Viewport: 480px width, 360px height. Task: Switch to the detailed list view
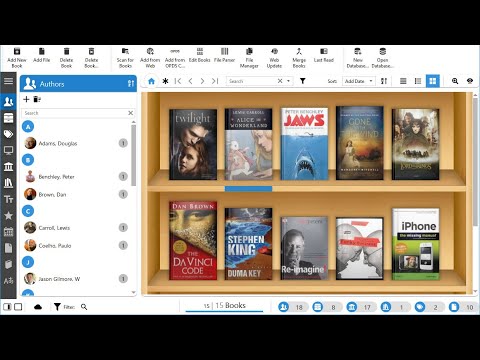pyautogui.click(x=418, y=81)
